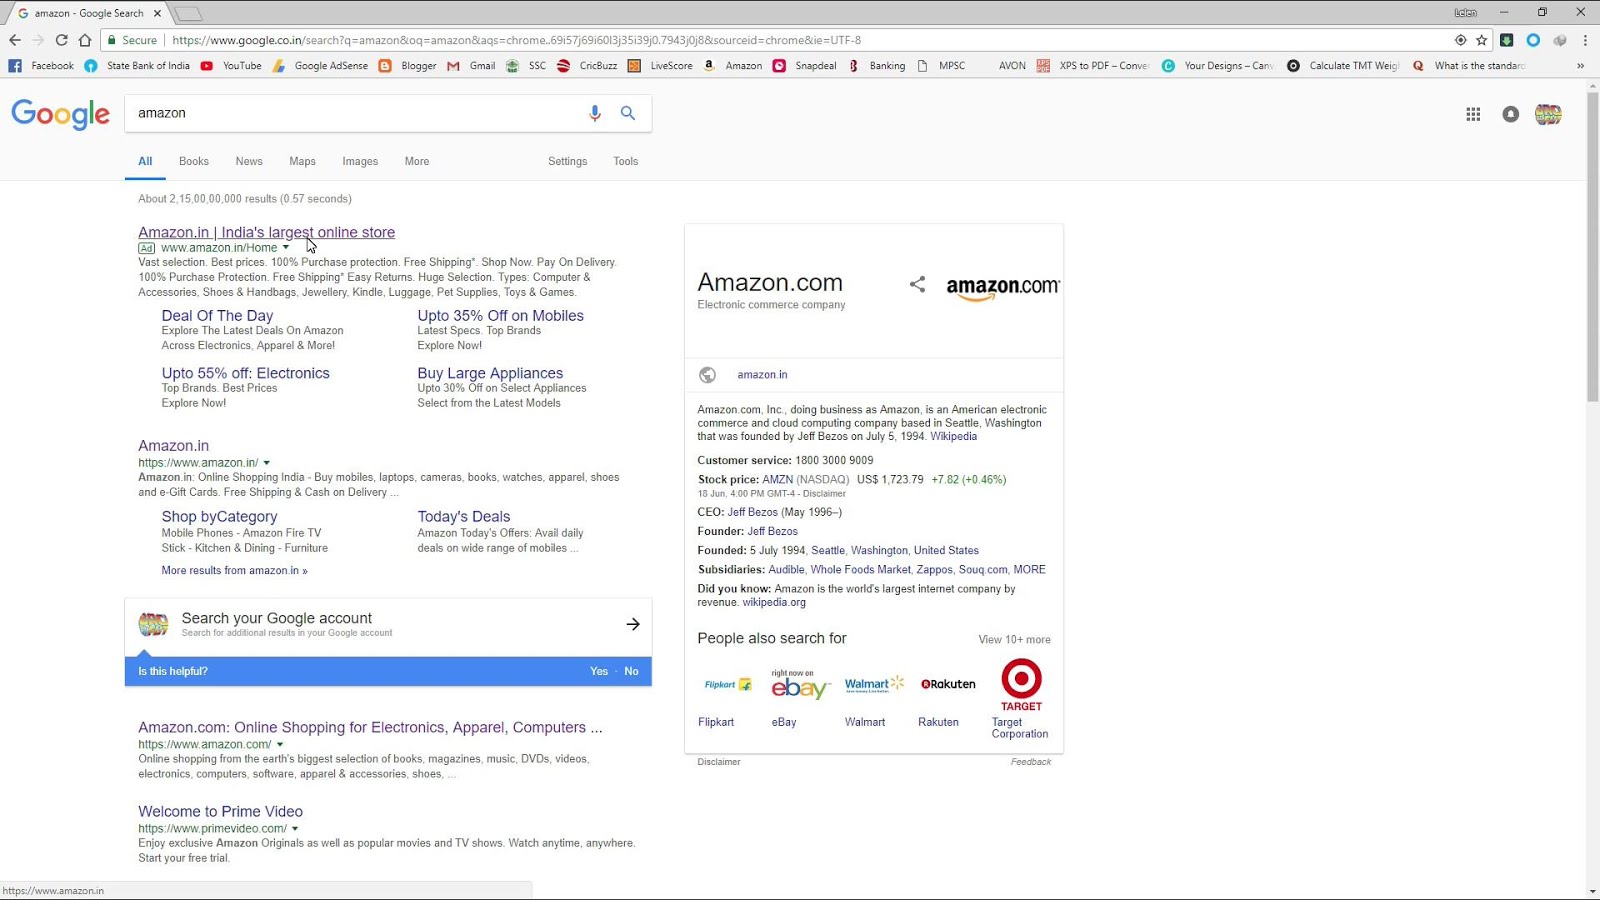Click the Target Corporation logo thumbnail
The width and height of the screenshot is (1600, 900).
point(1021,685)
